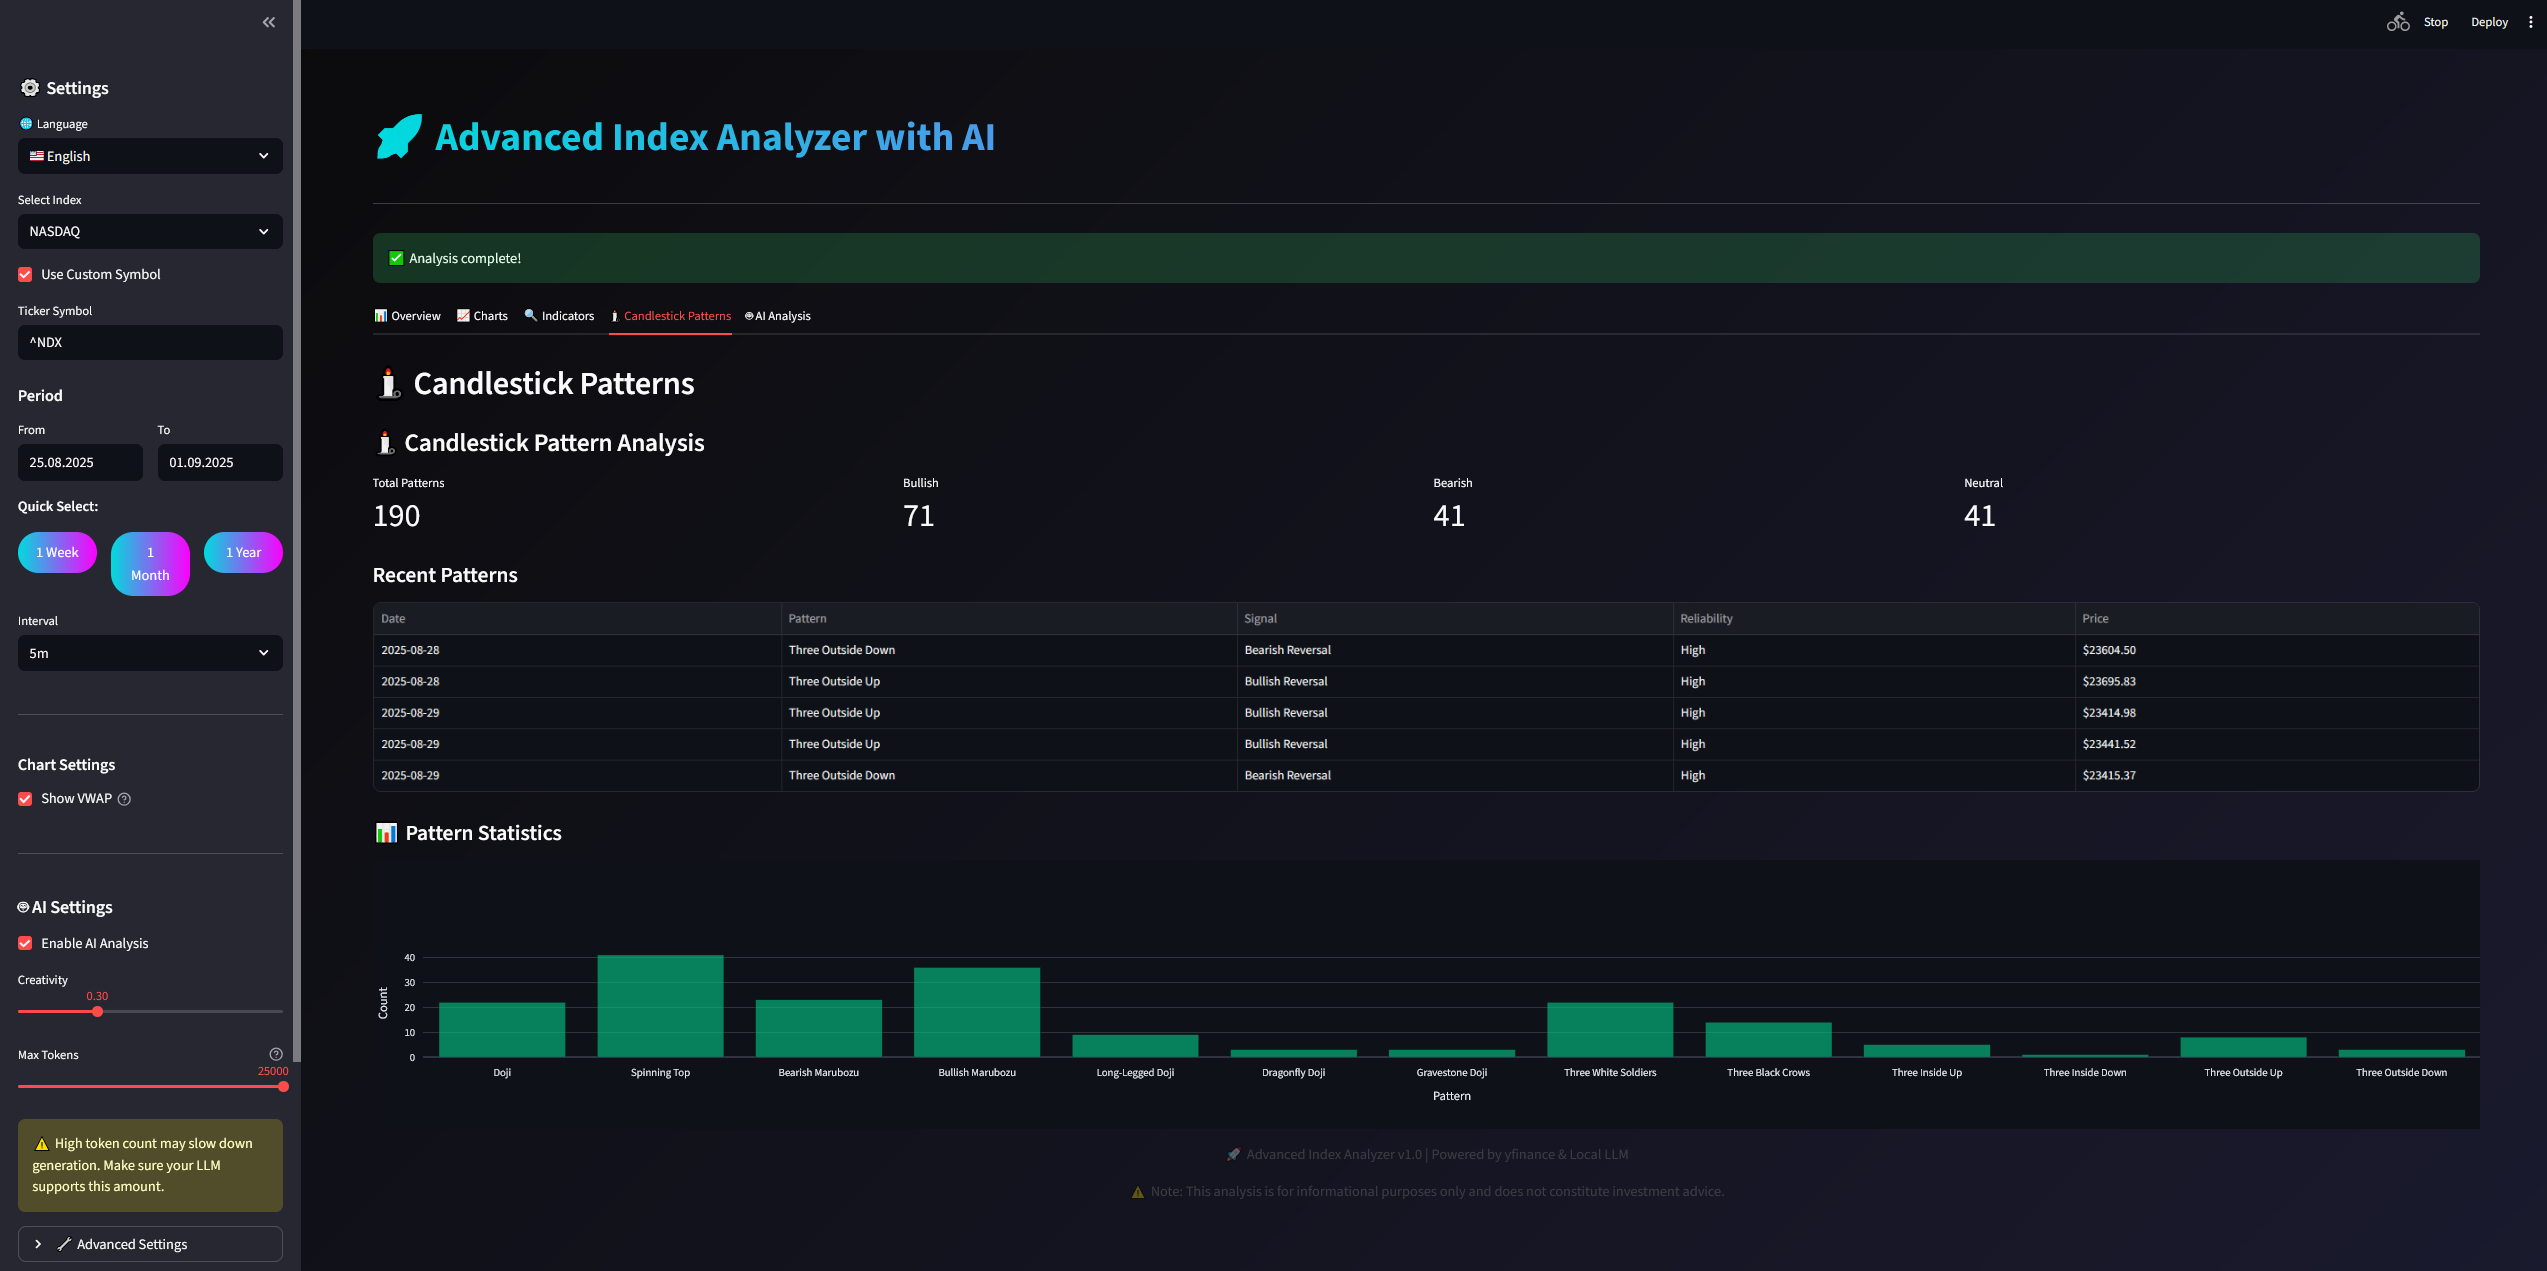Image resolution: width=2547 pixels, height=1271 pixels.
Task: Click Pattern Statistics bar chart icon
Action: (x=386, y=833)
